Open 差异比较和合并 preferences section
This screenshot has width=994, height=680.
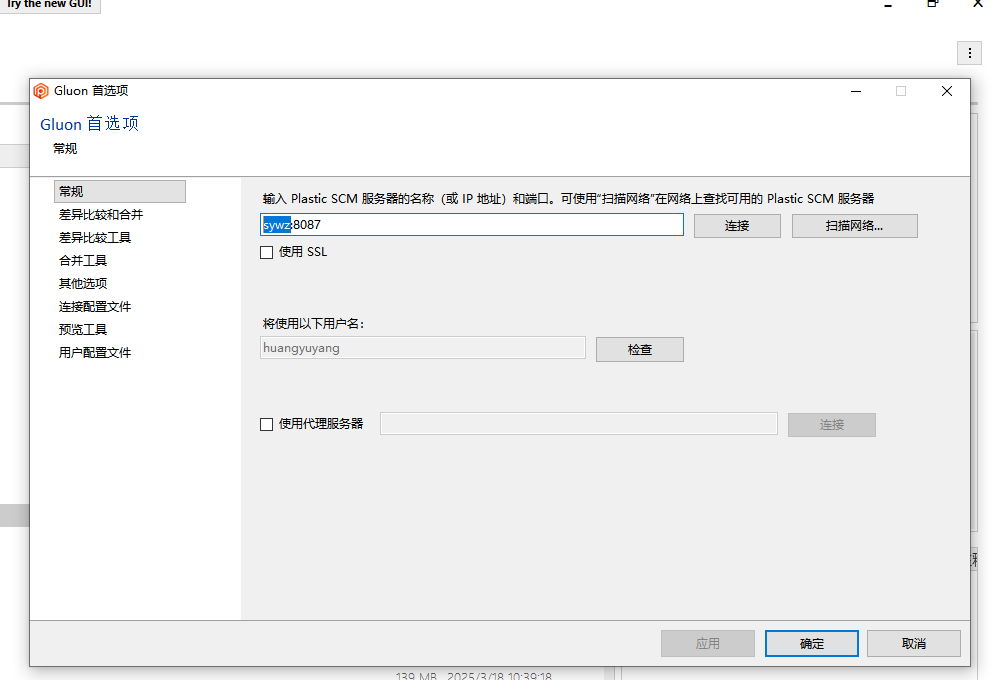(x=101, y=215)
